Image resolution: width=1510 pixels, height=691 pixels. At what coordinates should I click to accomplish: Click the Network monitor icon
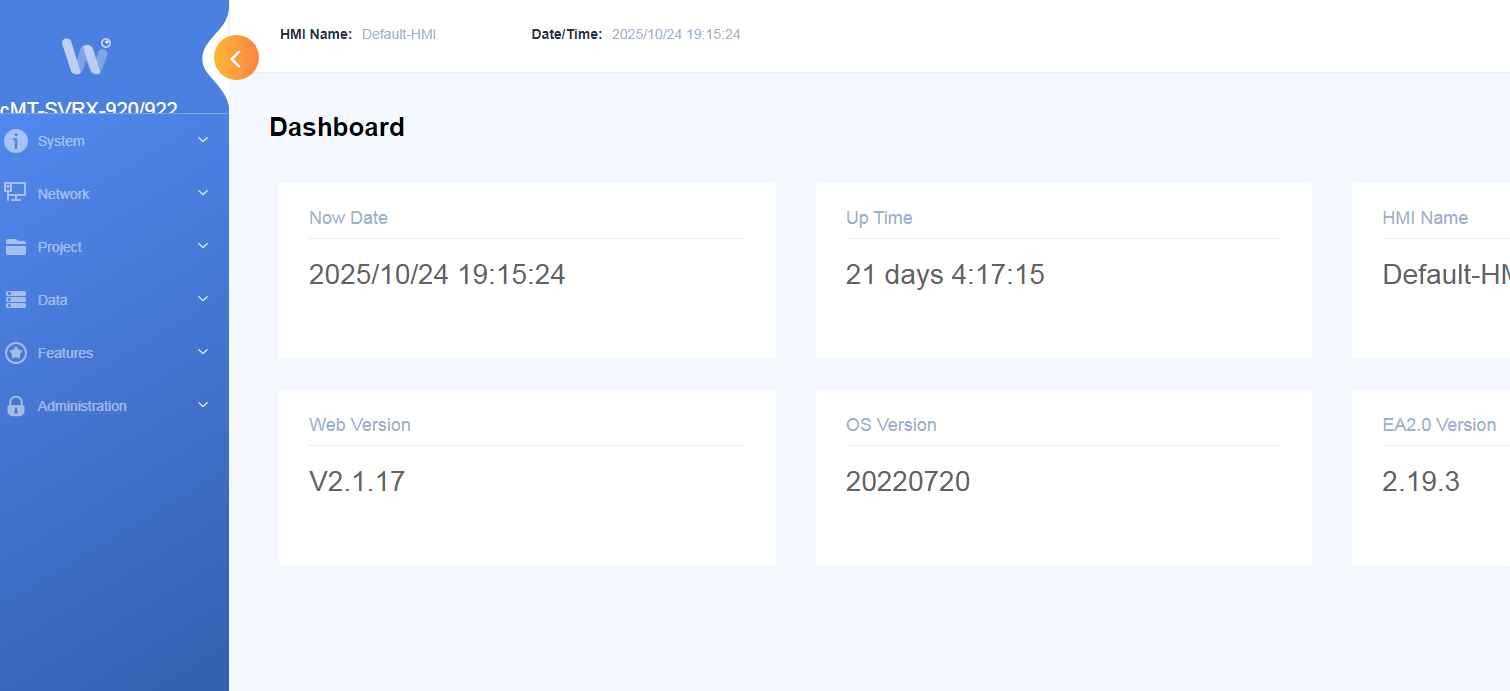(x=15, y=192)
